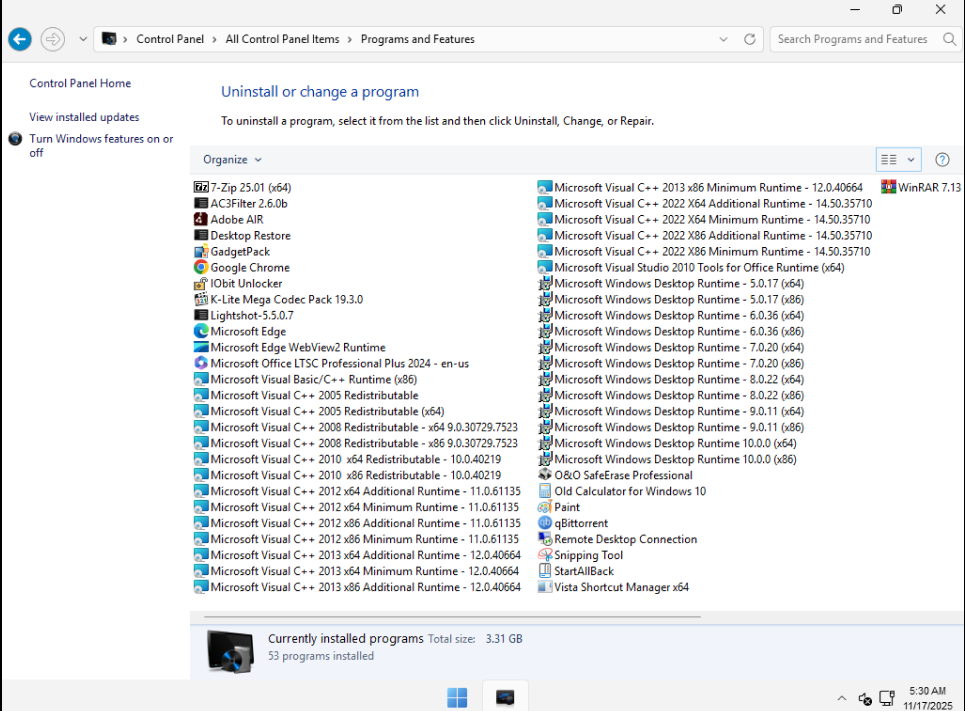The width and height of the screenshot is (965, 711).
Task: Open Turn Windows features on or off
Action: (102, 146)
